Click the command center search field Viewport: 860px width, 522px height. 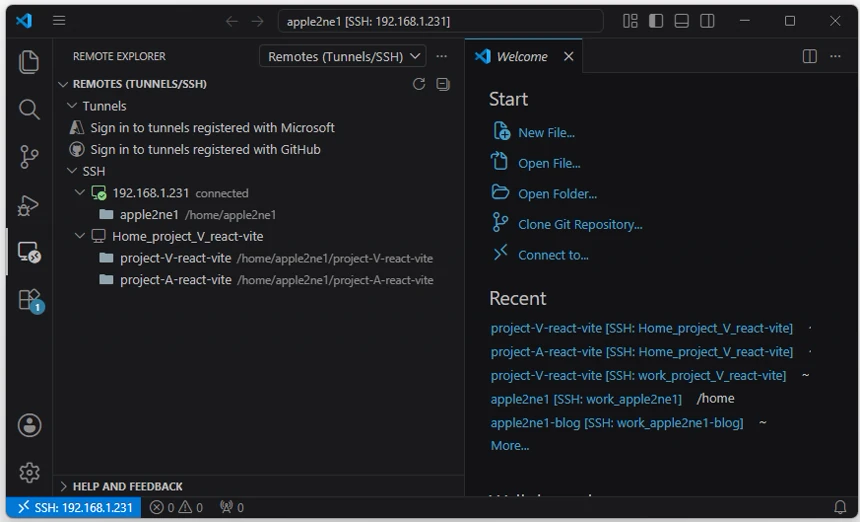point(441,21)
